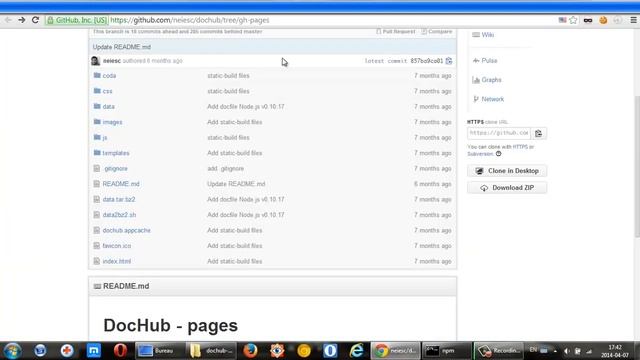Click neiesc avatar thumbnail
The image size is (640, 360).
pos(96,61)
